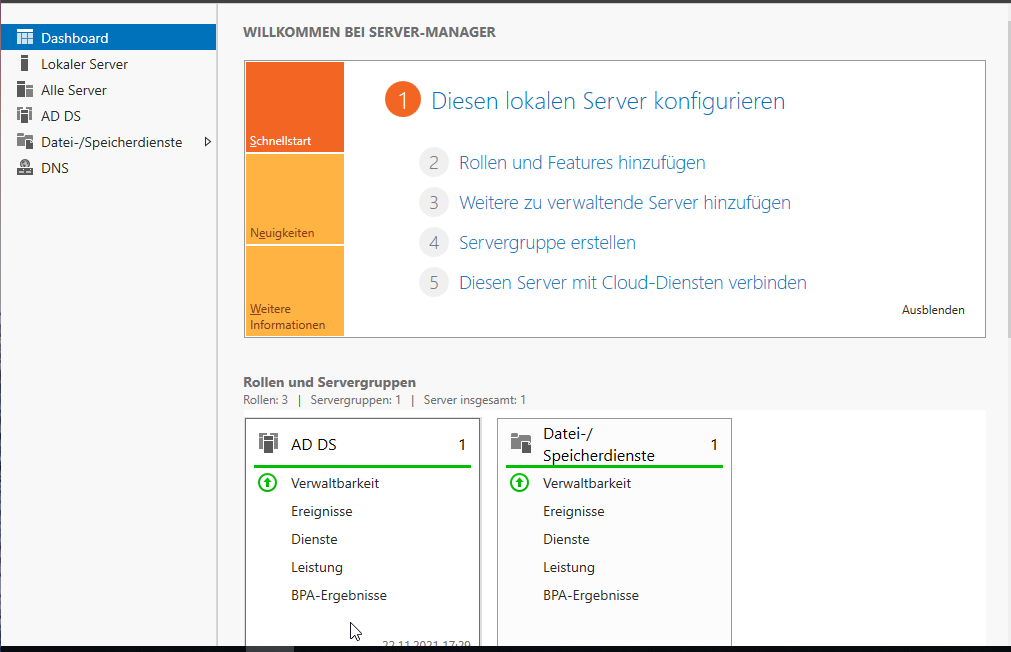Click green Verwaltbarkeit status icon in AD DS tile
This screenshot has width=1011, height=652.
[267, 483]
